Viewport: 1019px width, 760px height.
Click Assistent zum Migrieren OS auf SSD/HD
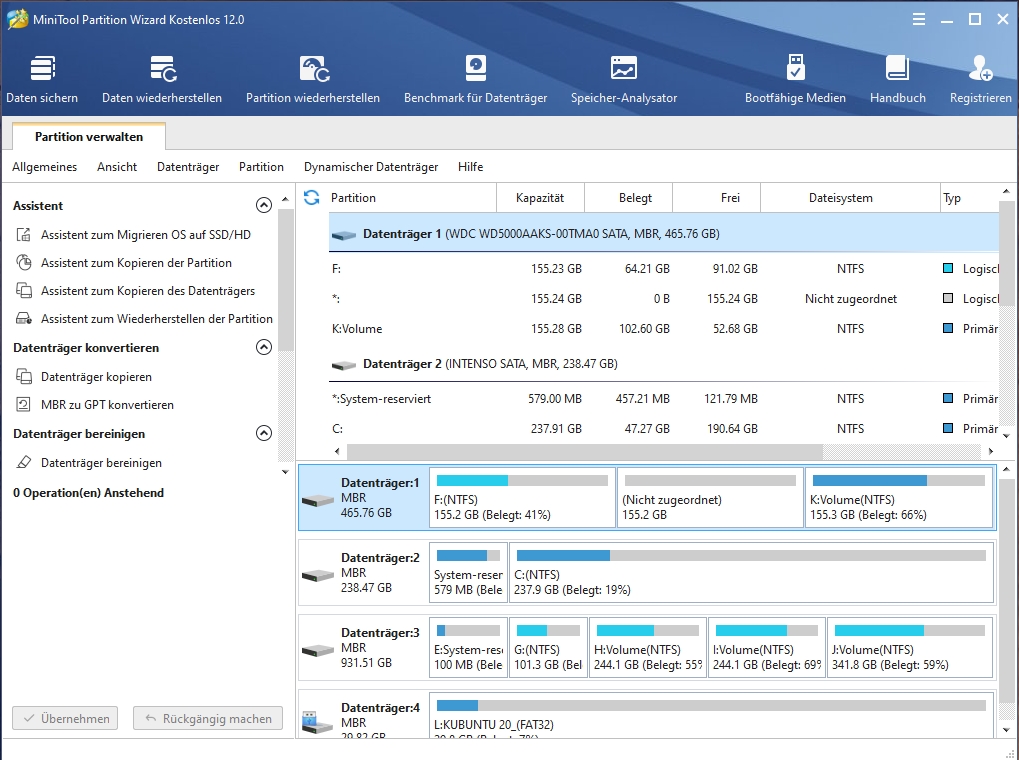pos(146,235)
